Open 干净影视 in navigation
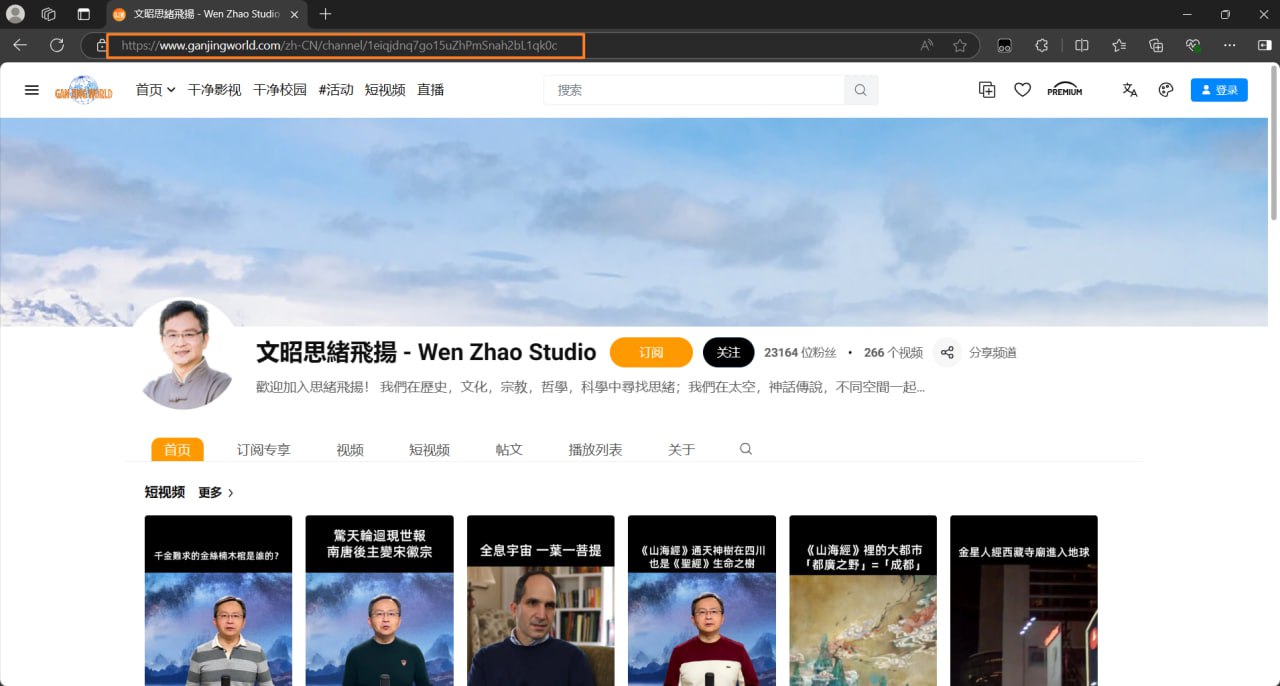Image resolution: width=1280 pixels, height=686 pixels. coord(215,90)
